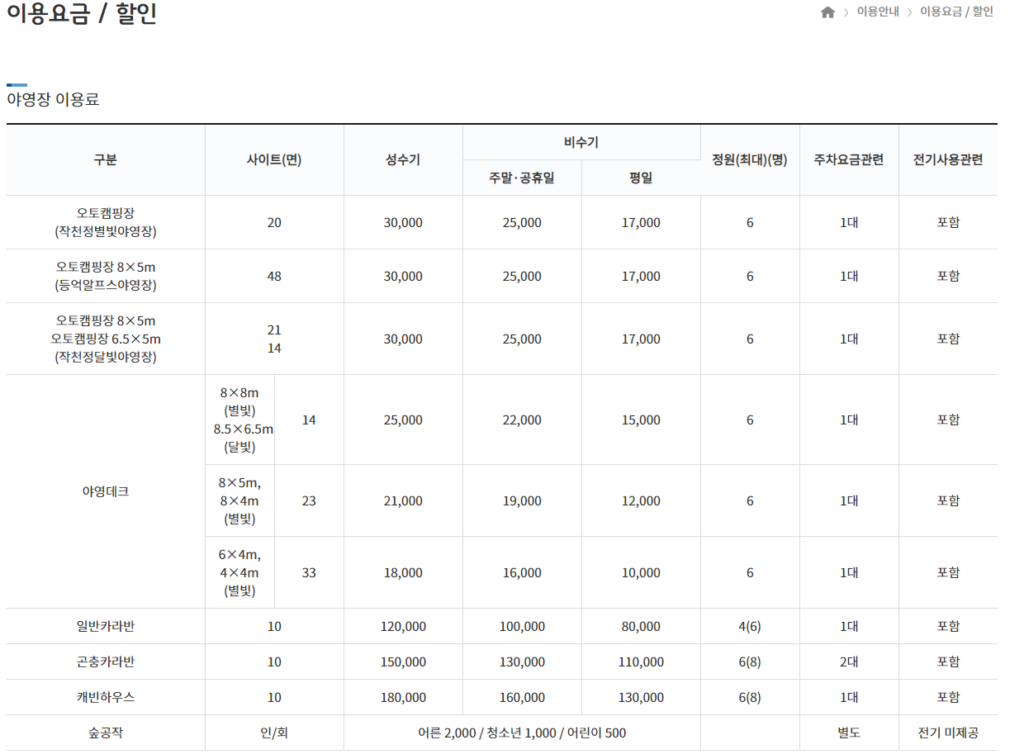The width and height of the screenshot is (1024, 754).
Task: Click the 주말·공휴일 sub-header
Action: click(521, 178)
